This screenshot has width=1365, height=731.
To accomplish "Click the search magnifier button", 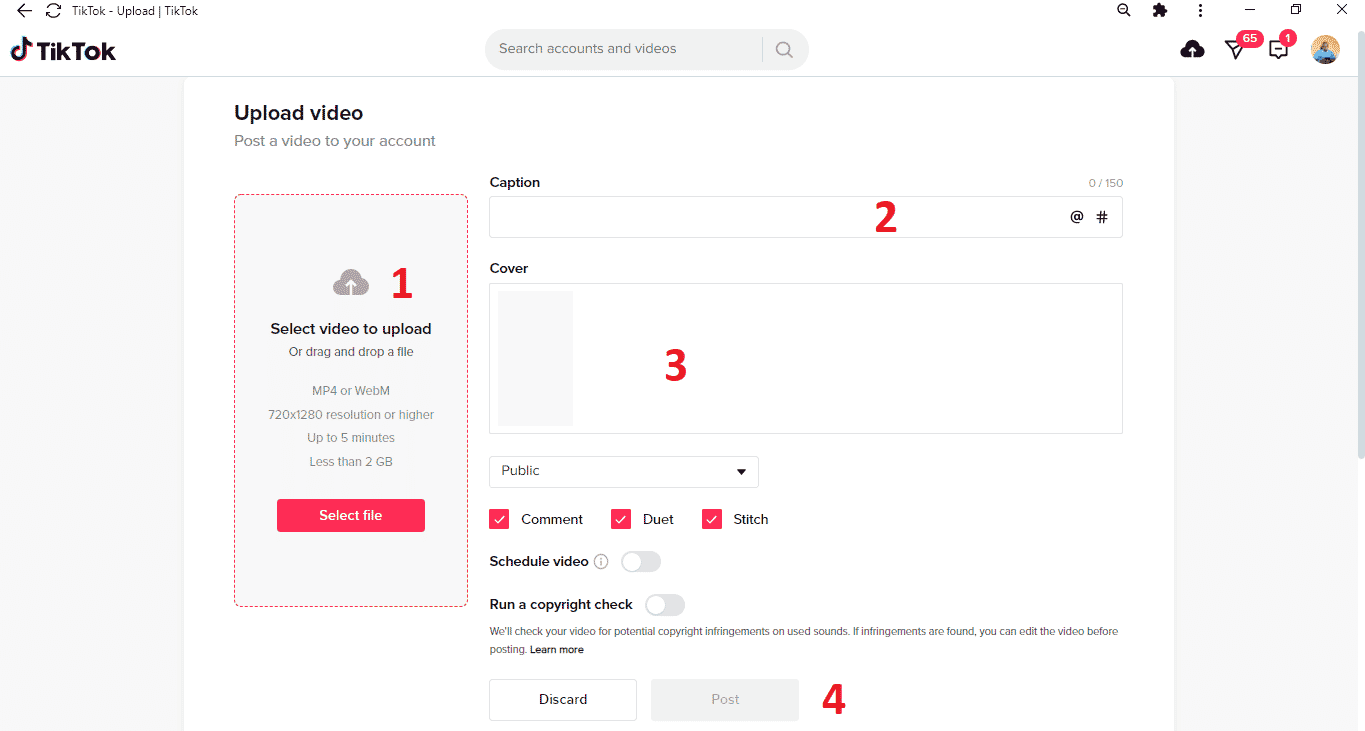I will coord(784,49).
